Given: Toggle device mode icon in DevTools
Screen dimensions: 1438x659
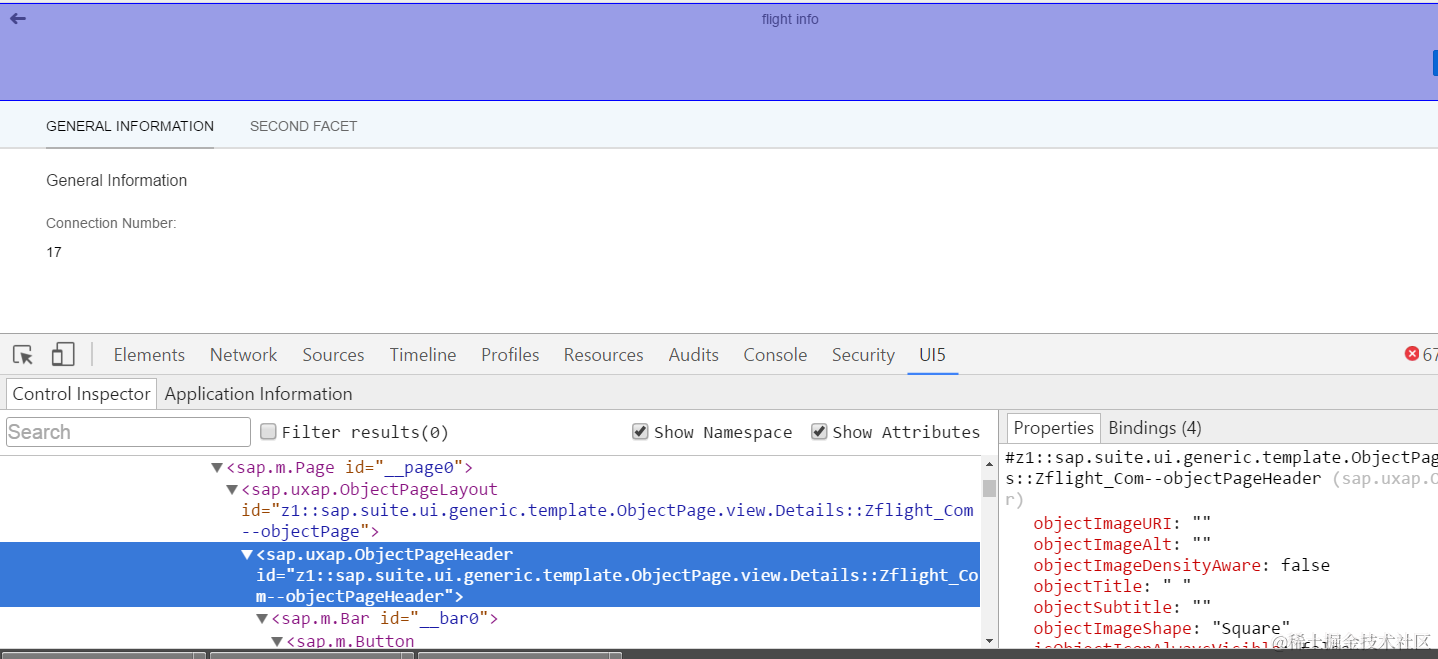Looking at the screenshot, I should (63, 354).
